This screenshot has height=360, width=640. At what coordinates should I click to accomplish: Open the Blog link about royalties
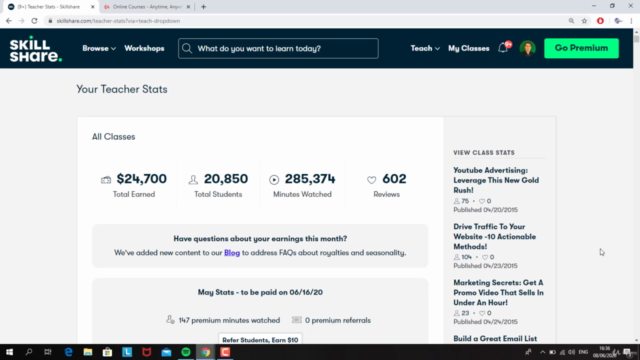click(232, 253)
